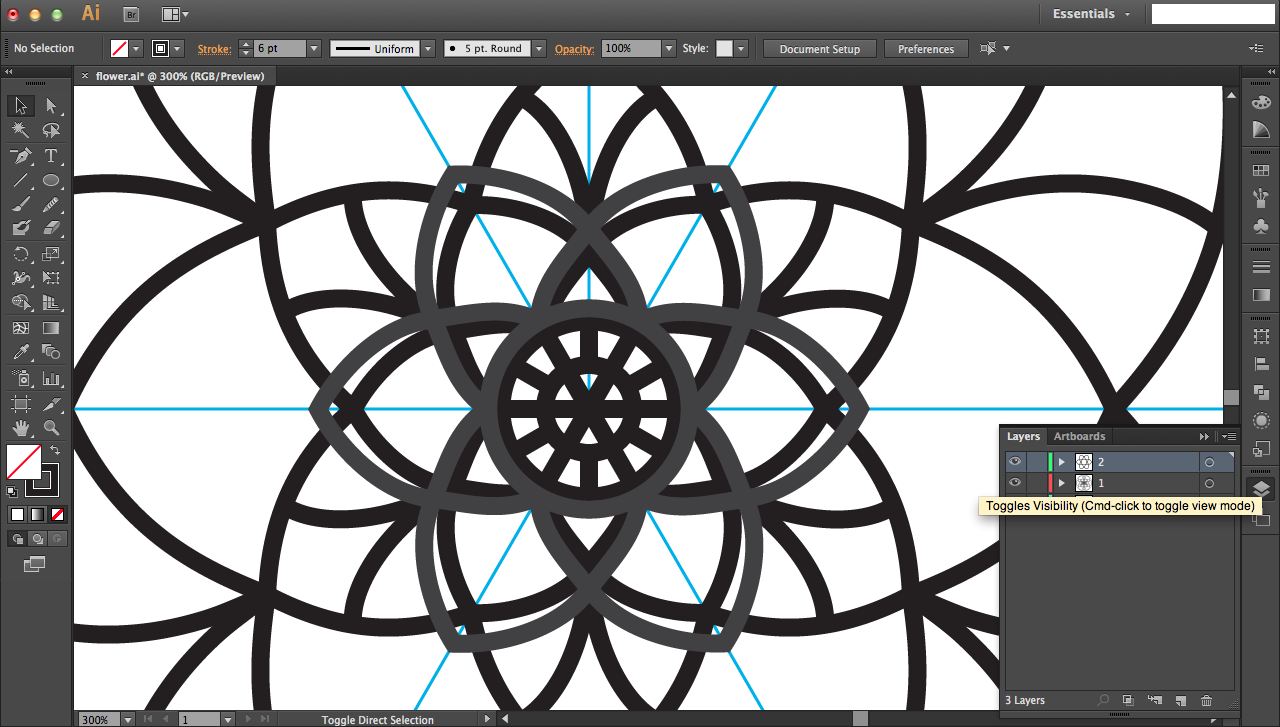The width and height of the screenshot is (1280, 727).
Task: Create a new layer in Layers panel
Action: click(1180, 701)
